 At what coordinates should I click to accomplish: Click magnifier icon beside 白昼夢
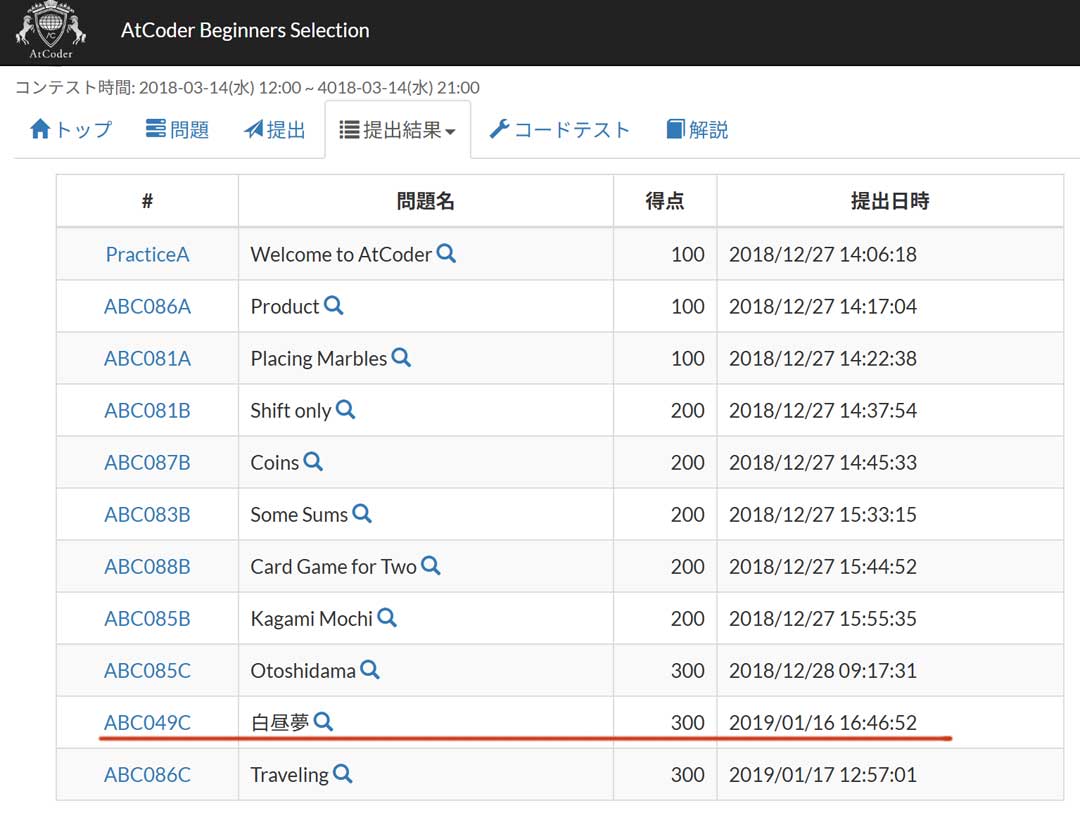pyautogui.click(x=323, y=722)
